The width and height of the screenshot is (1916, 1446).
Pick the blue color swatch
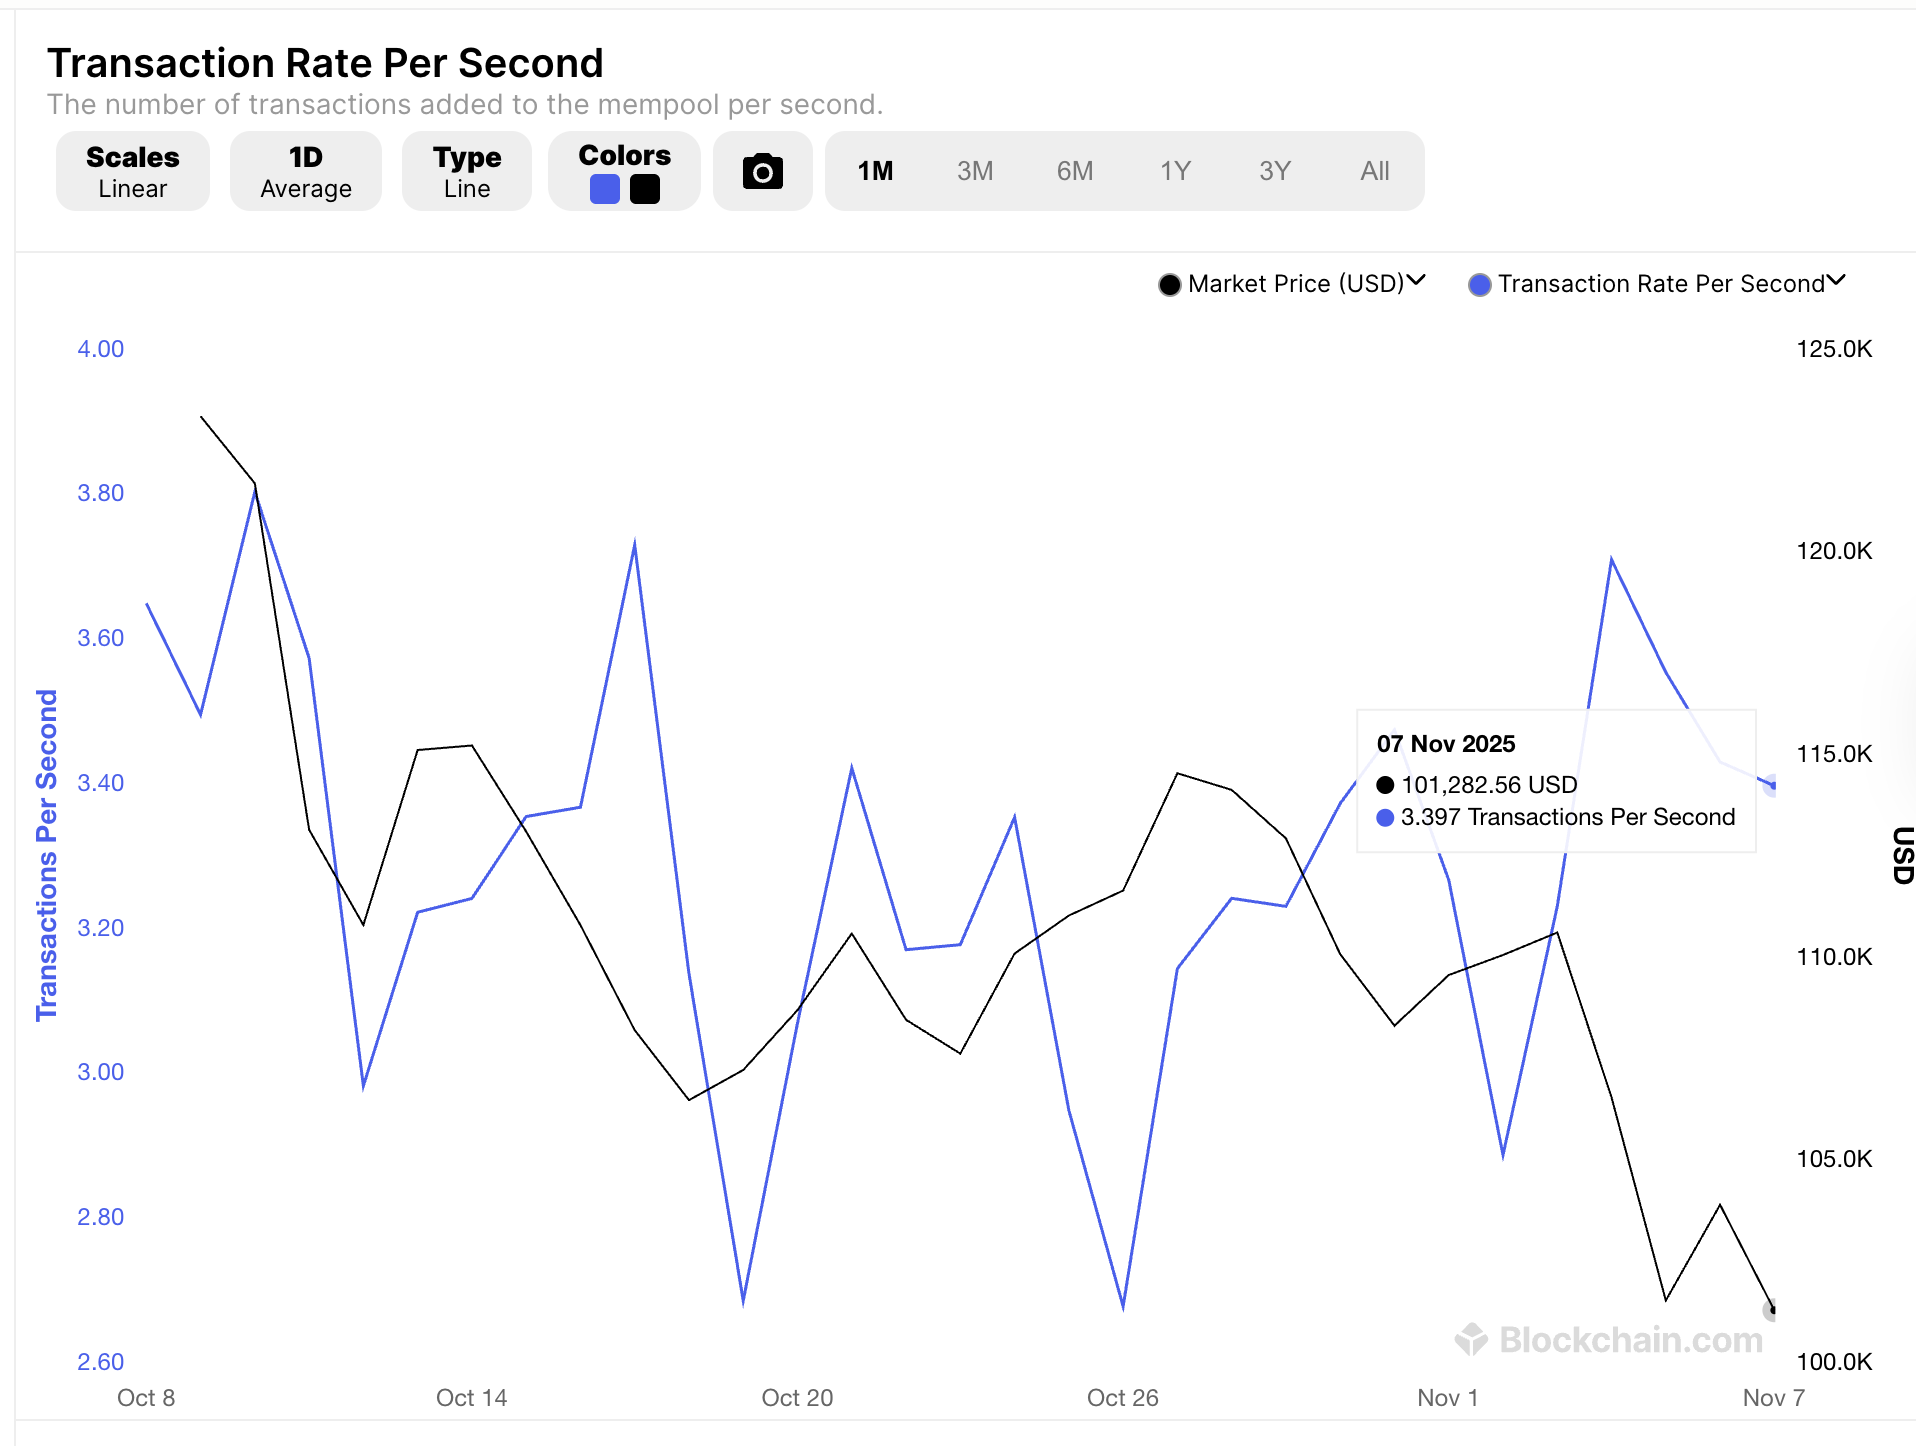click(x=605, y=189)
